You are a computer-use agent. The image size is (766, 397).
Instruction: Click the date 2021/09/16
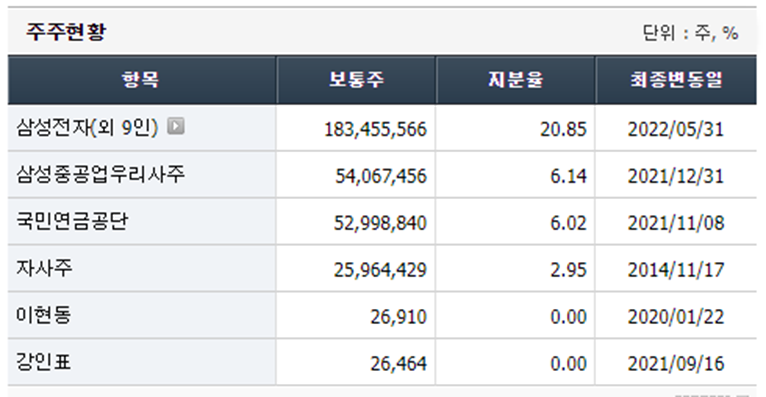(x=676, y=364)
